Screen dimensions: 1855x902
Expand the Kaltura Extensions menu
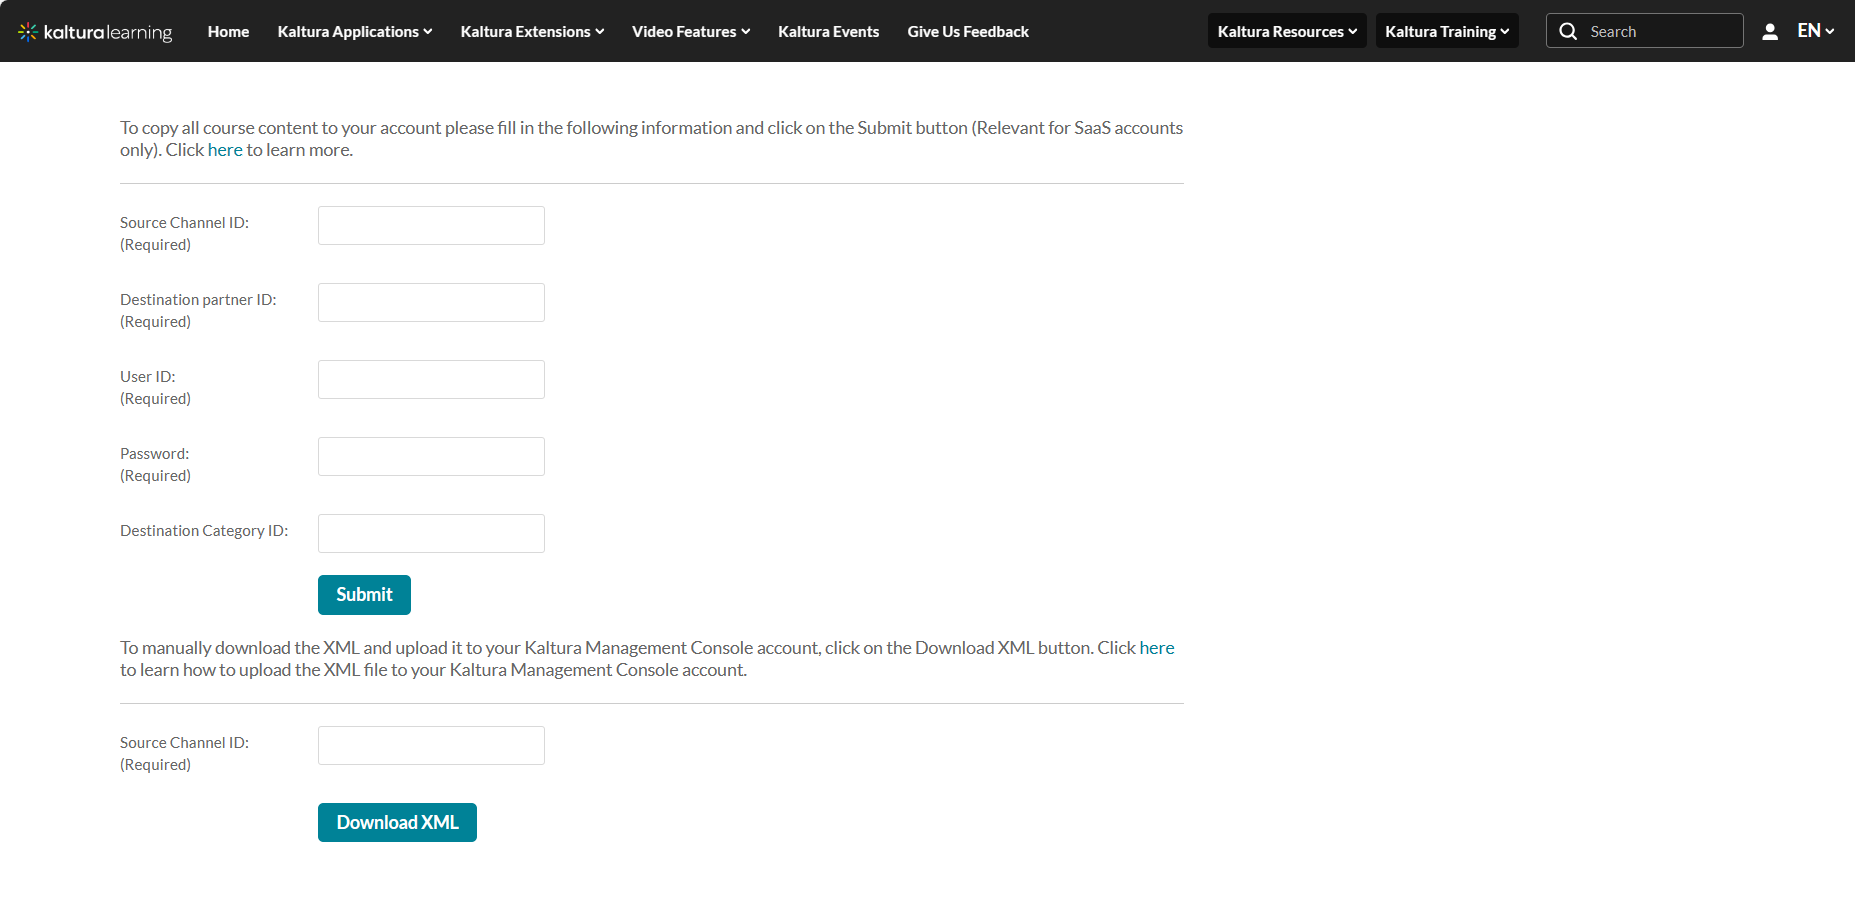(x=532, y=32)
